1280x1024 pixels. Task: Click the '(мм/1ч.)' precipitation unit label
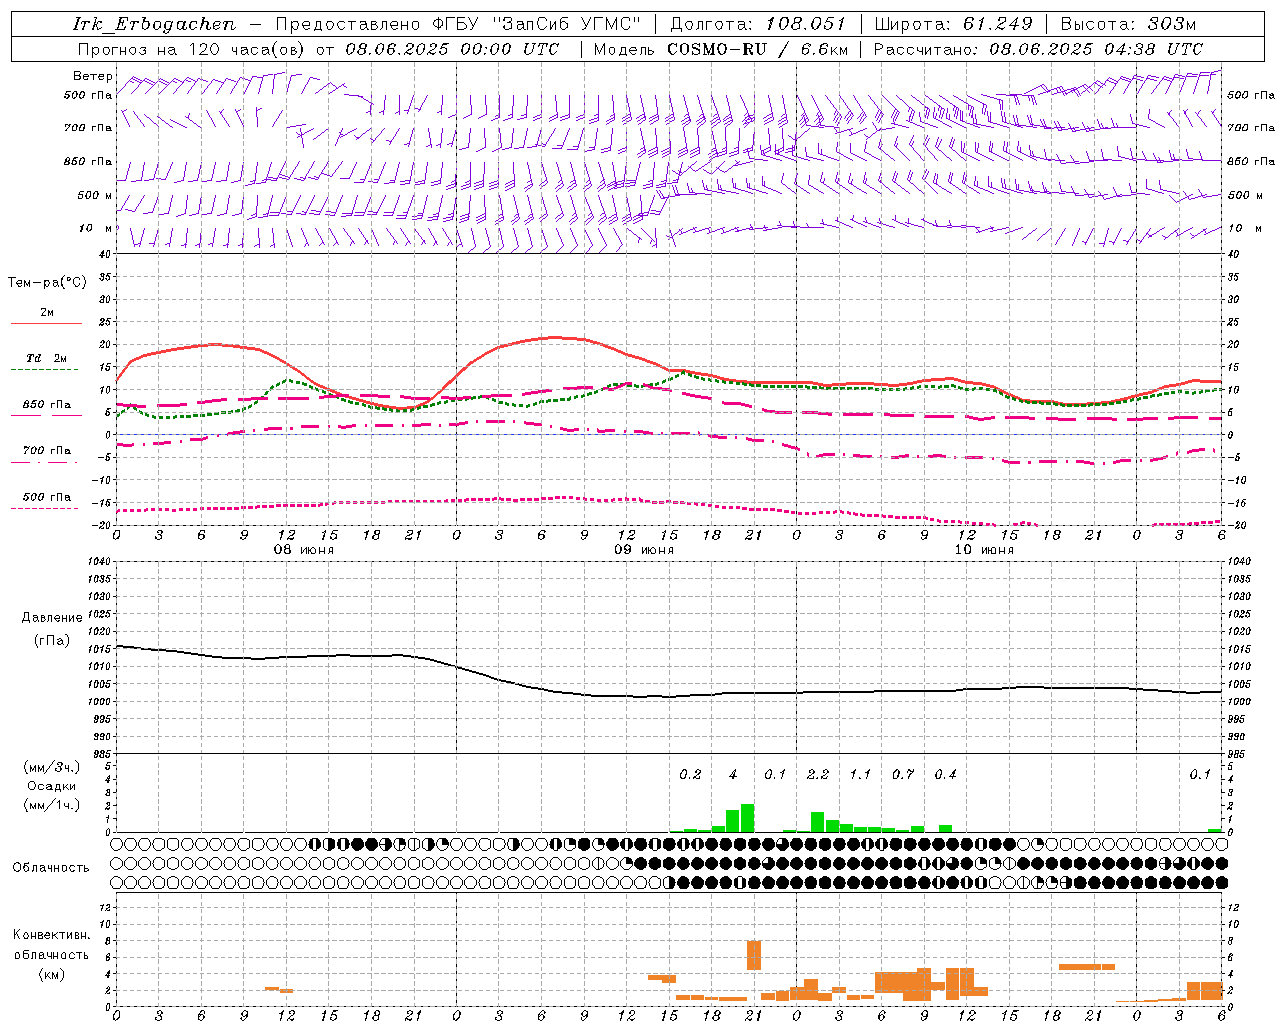pyautogui.click(x=52, y=804)
